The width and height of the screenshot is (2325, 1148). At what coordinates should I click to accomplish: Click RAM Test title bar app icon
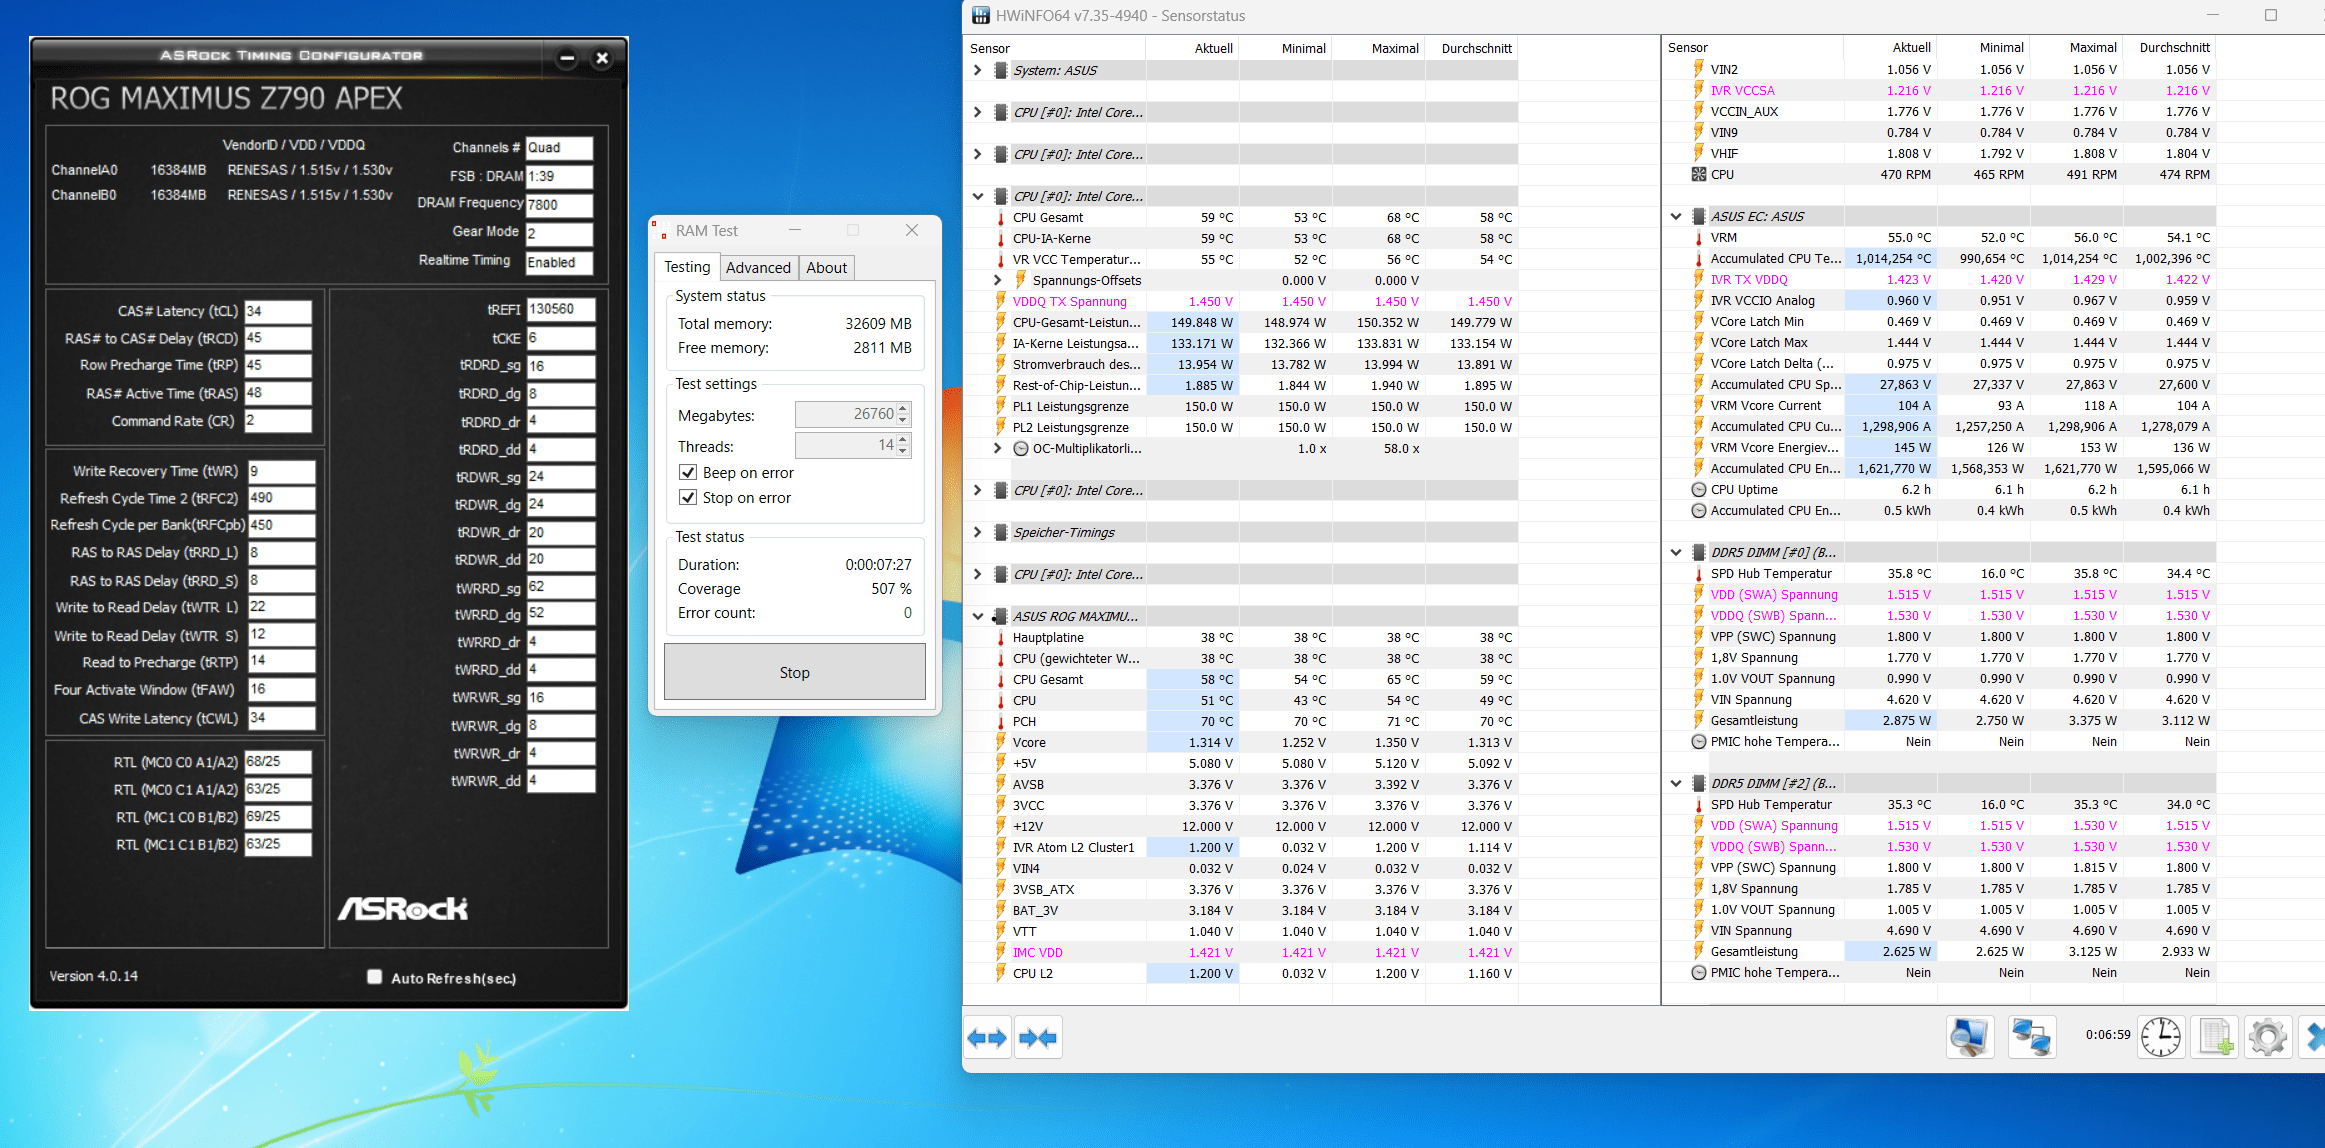click(661, 230)
